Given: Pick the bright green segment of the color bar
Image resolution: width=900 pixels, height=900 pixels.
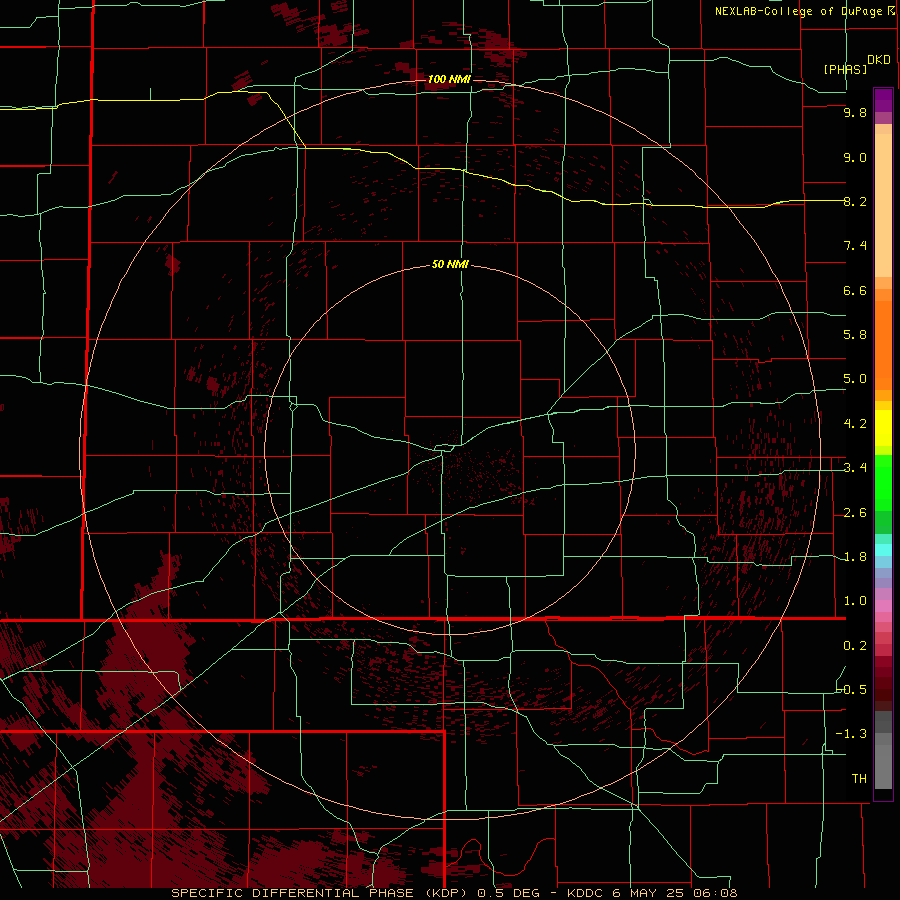Looking at the screenshot, I should (x=883, y=485).
